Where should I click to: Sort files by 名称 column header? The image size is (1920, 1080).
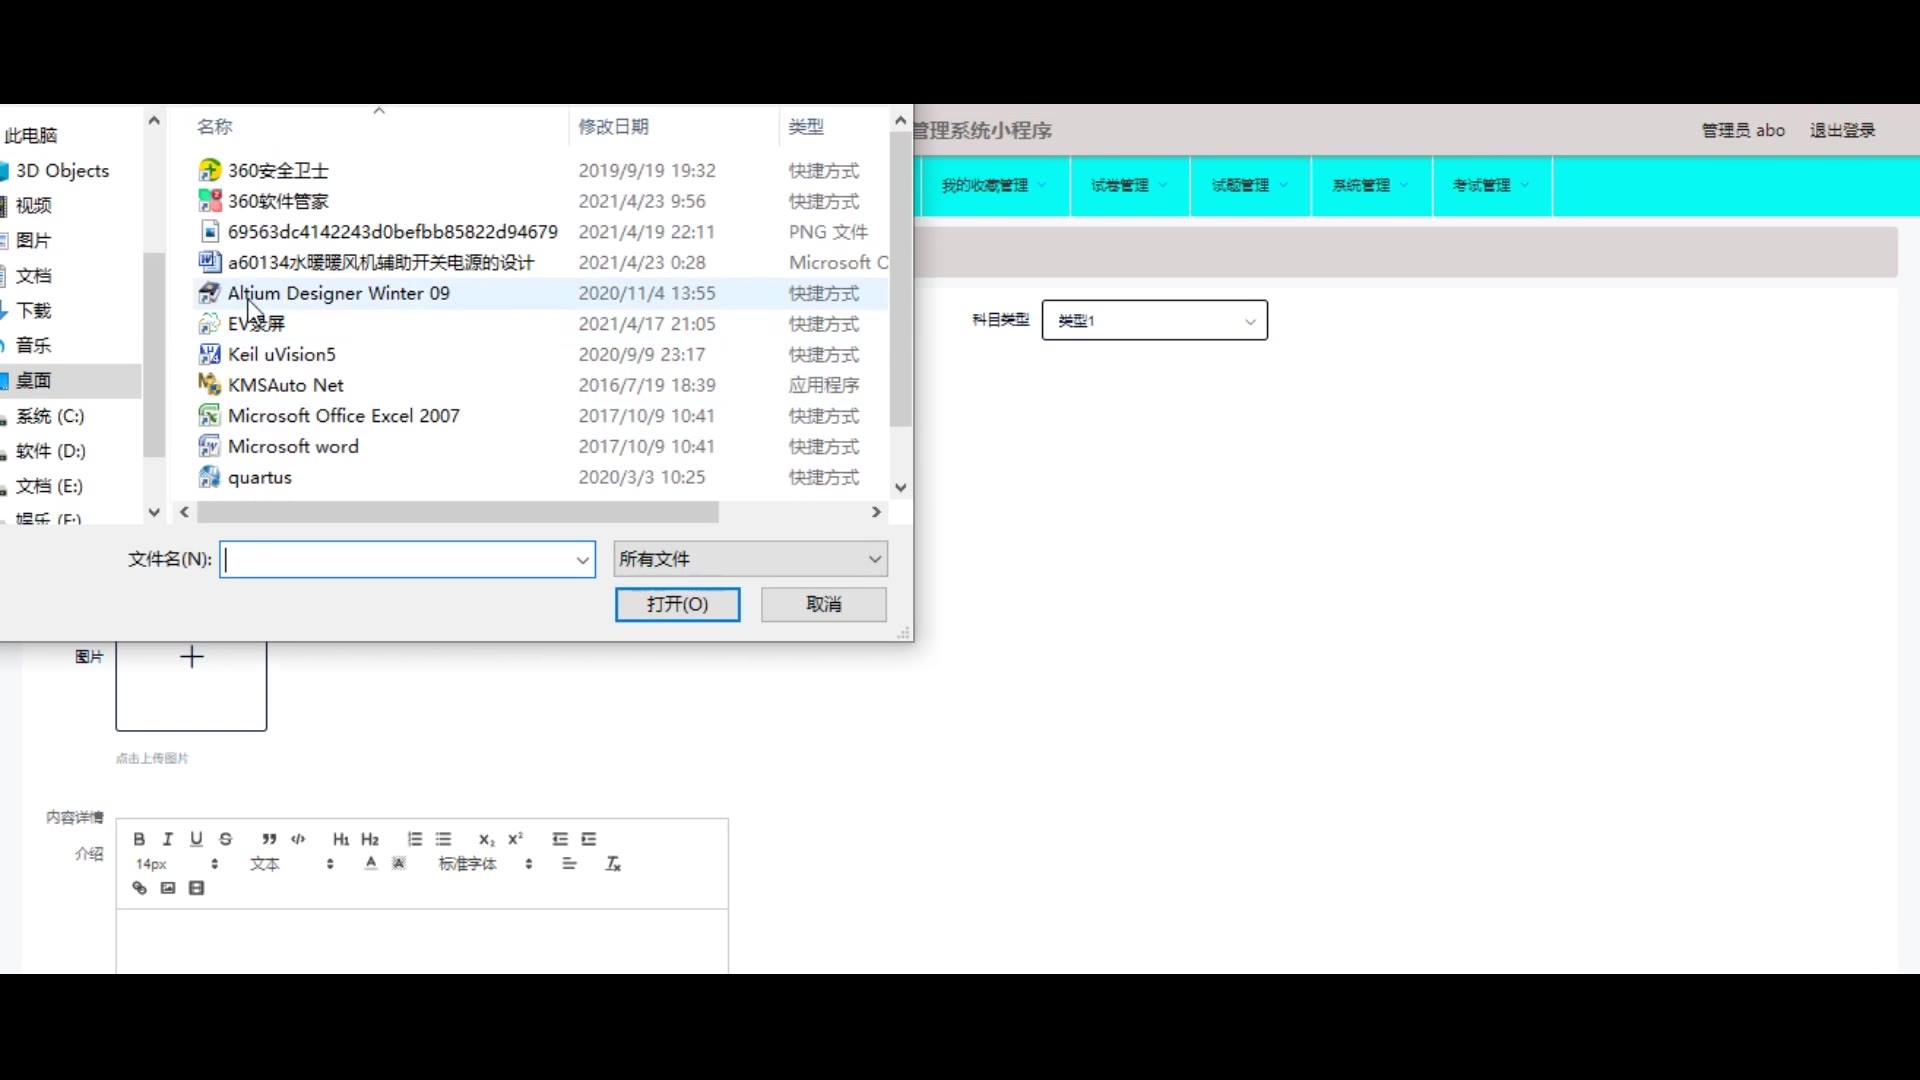click(x=215, y=127)
